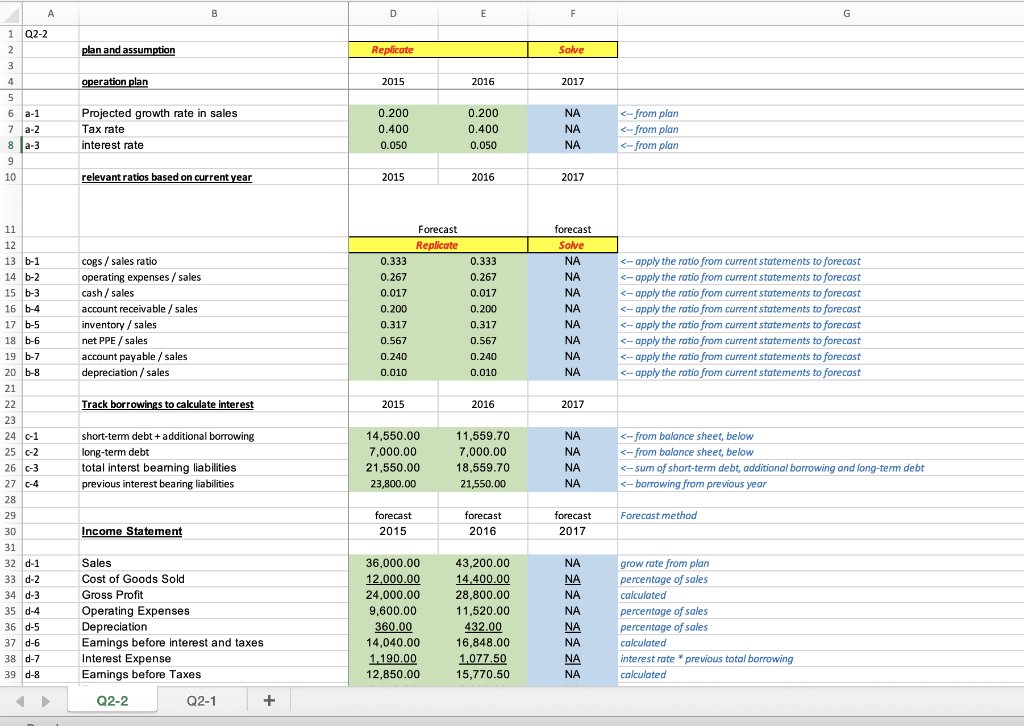The image size is (1024, 726).
Task: Select EBIT 2016 value 16,848.00
Action: click(x=483, y=643)
